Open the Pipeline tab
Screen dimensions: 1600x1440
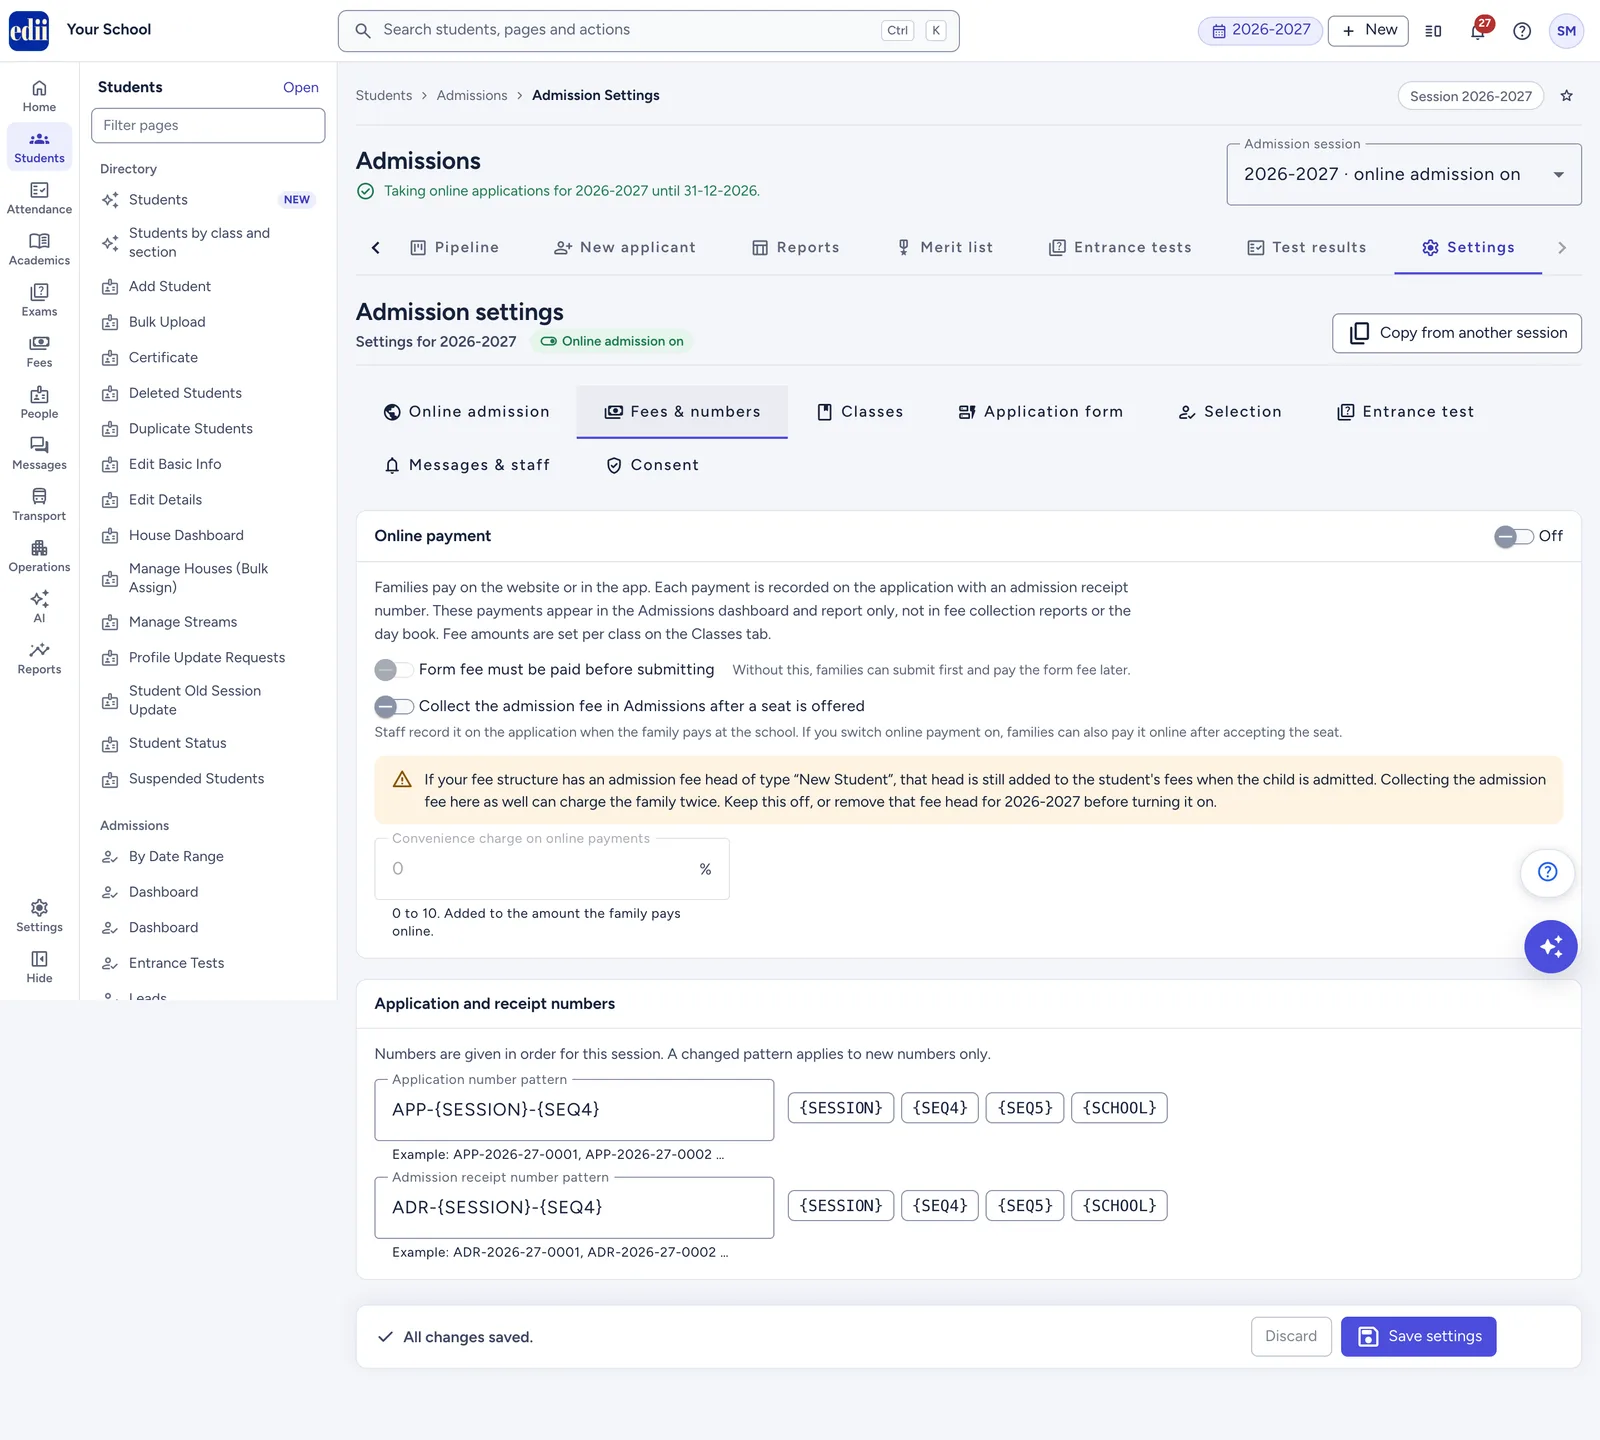pyautogui.click(x=455, y=248)
